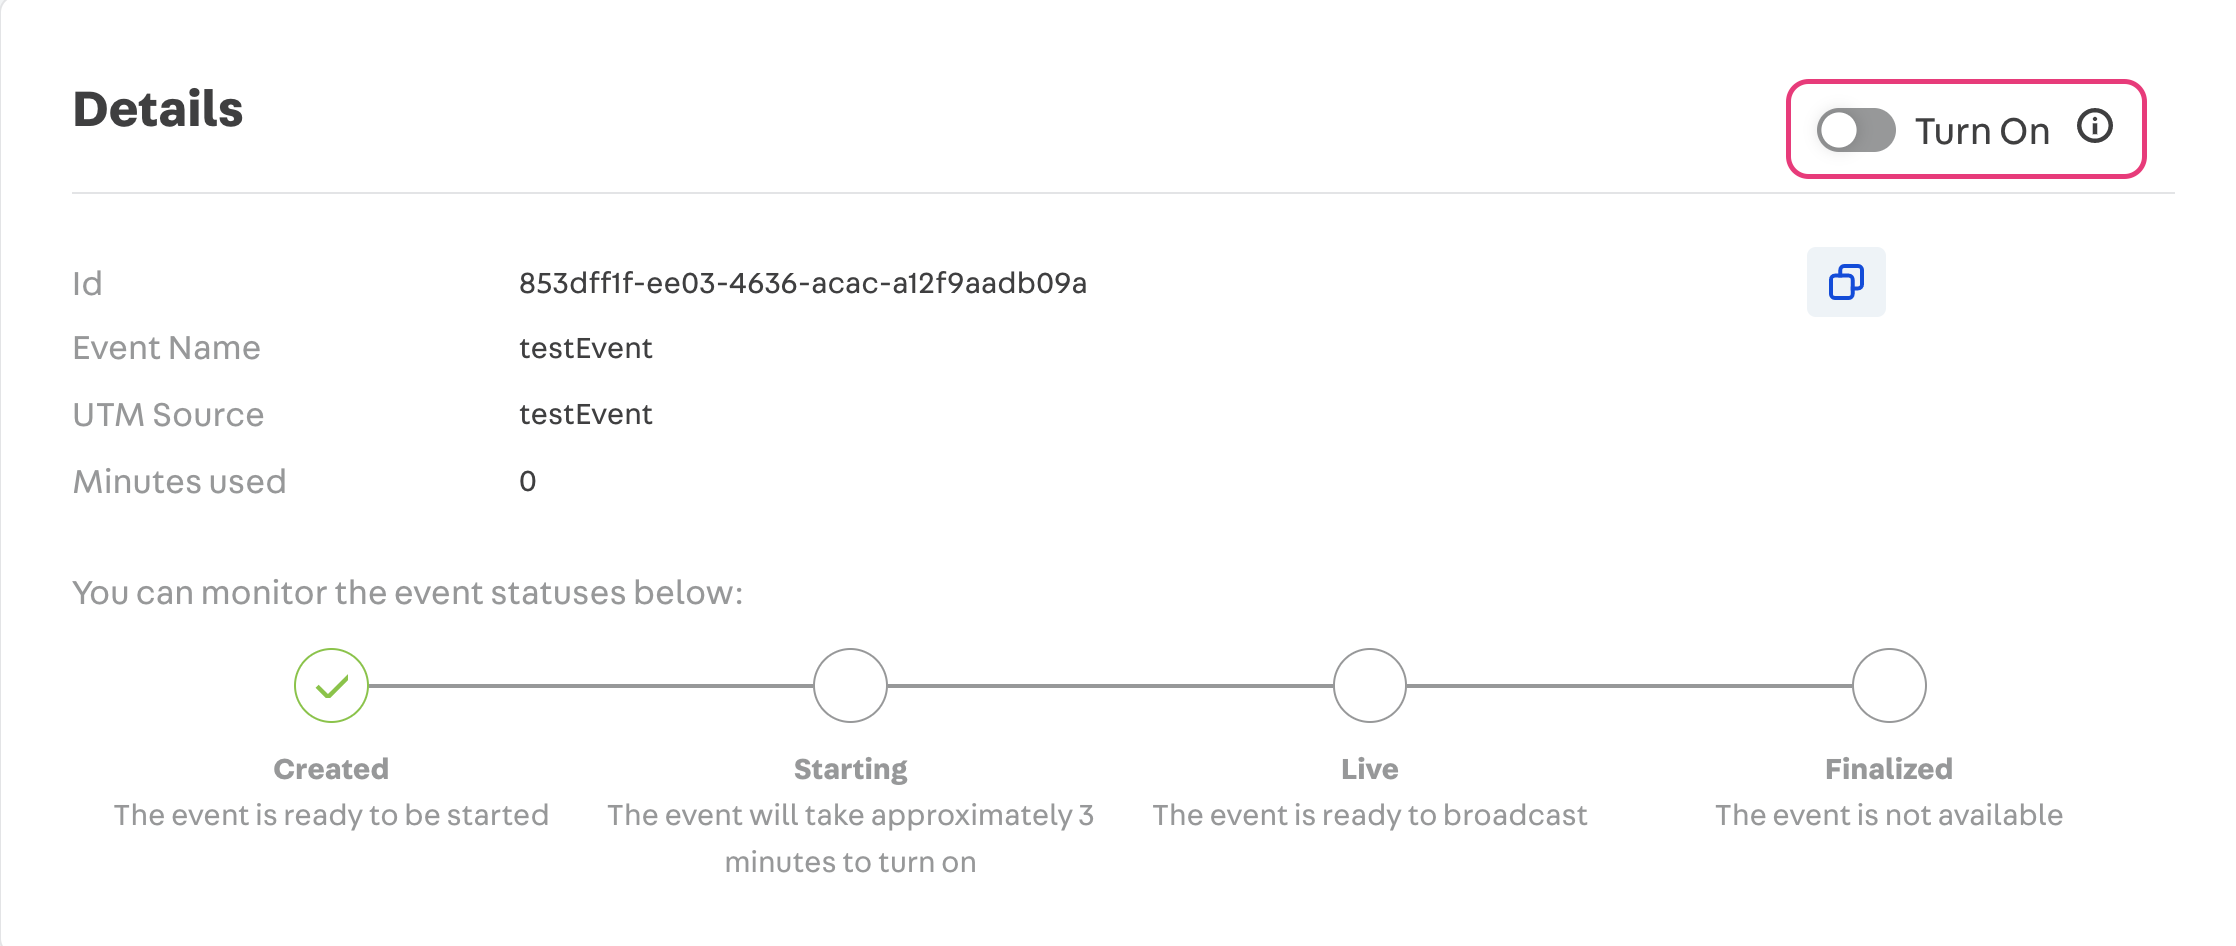
Task: Click the Id field label
Action: 87,284
